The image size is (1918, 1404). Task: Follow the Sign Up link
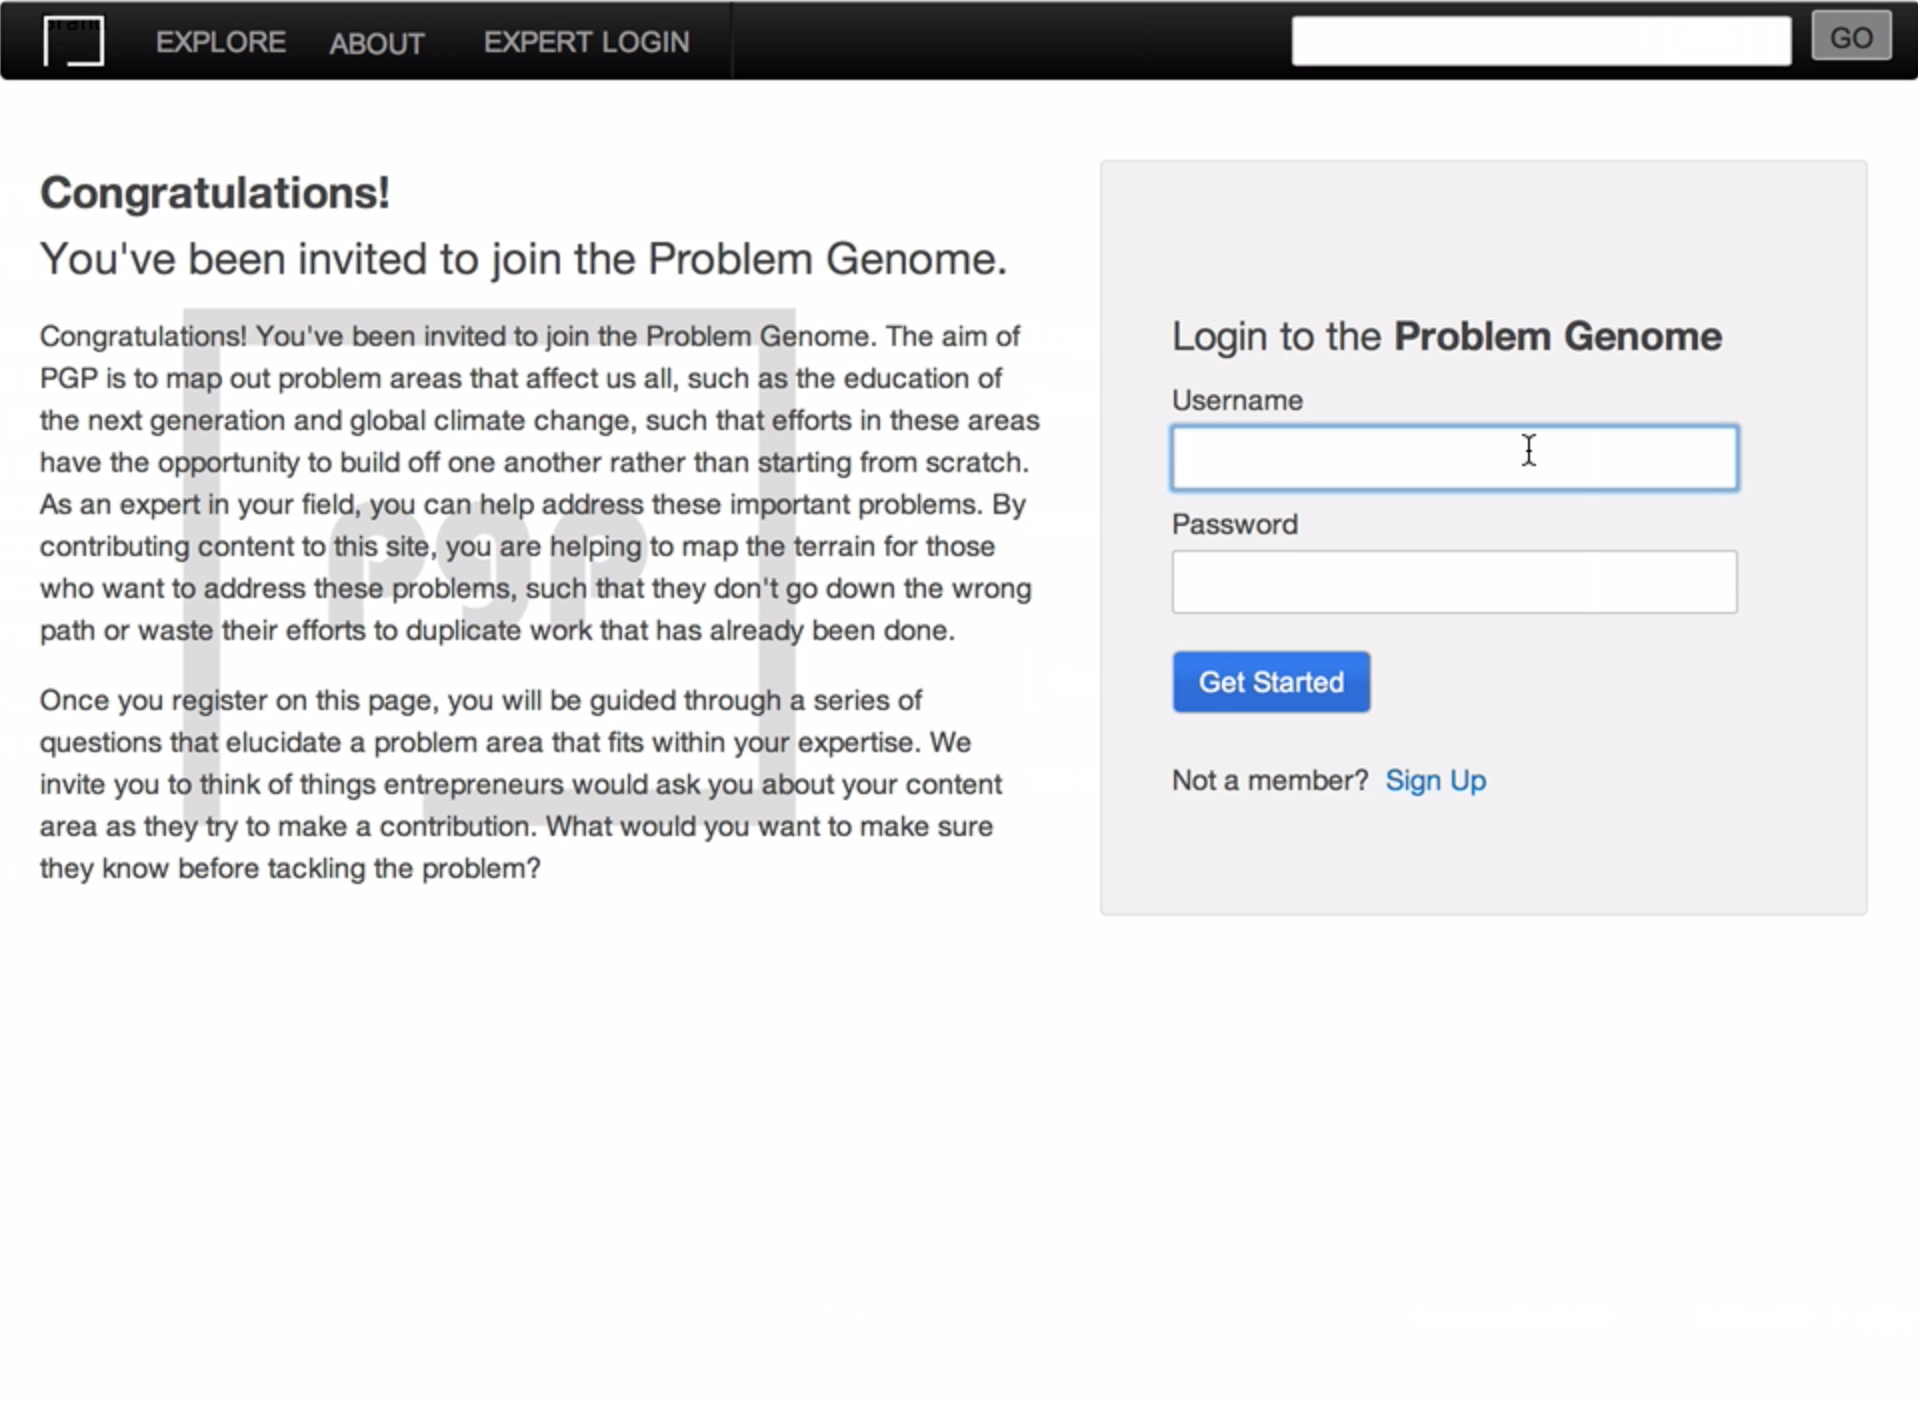(1435, 780)
